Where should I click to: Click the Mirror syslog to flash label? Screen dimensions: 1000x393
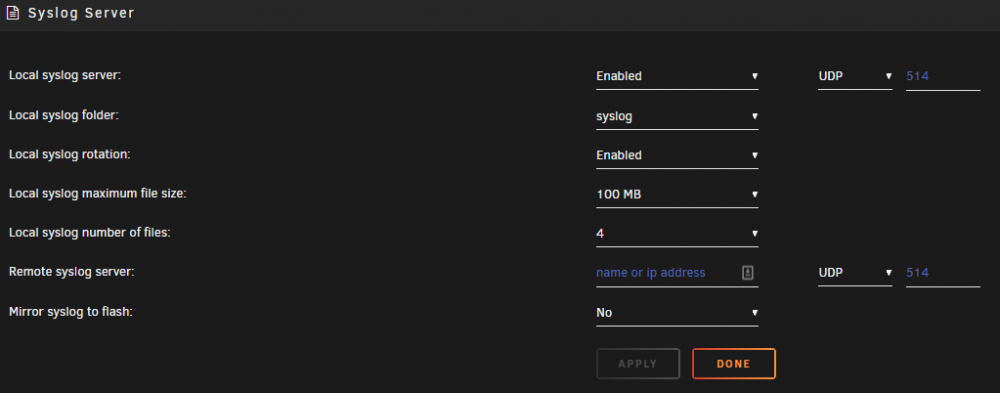point(71,312)
